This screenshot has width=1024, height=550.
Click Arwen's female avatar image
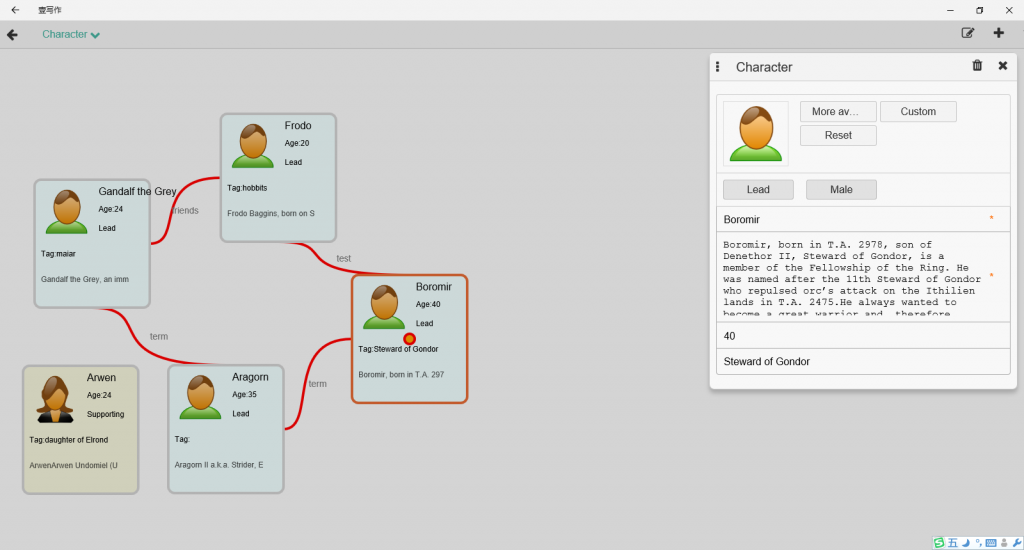(x=54, y=398)
